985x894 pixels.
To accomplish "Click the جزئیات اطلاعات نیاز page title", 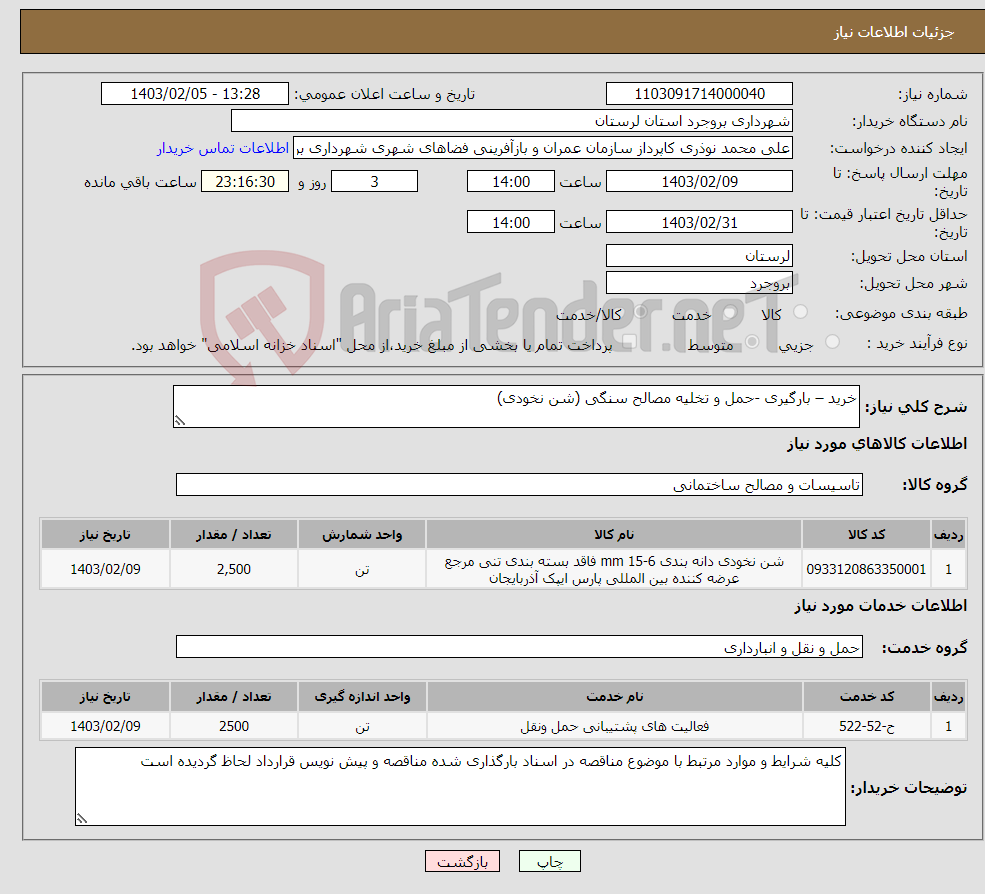I will click(893, 32).
